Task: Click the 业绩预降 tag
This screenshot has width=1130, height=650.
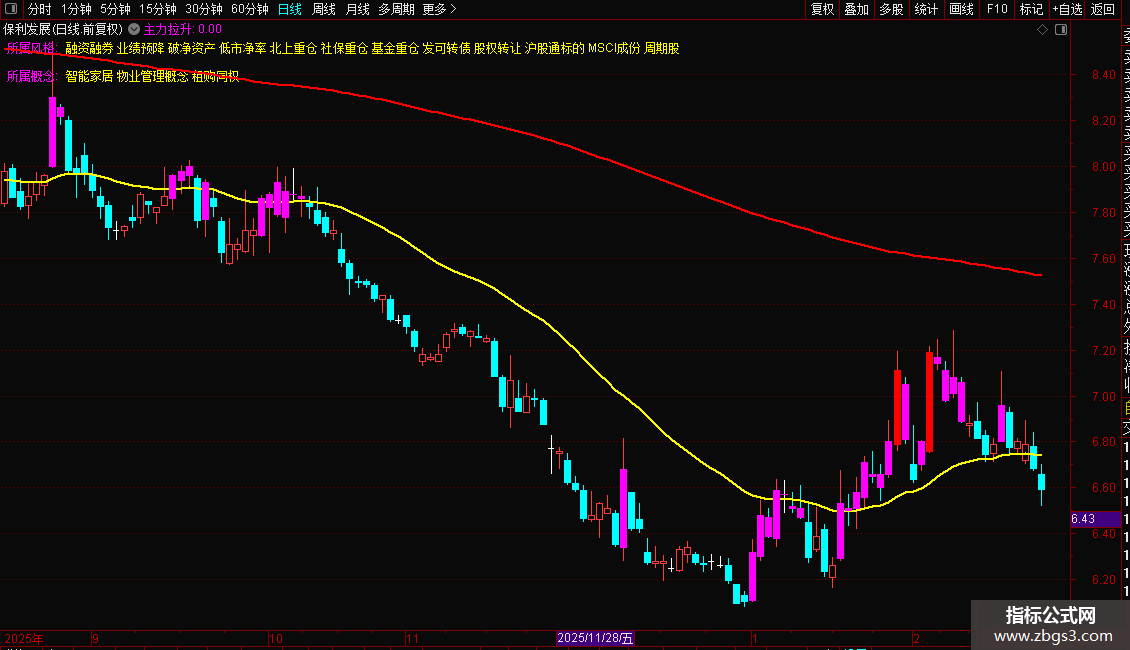Action: (141, 48)
